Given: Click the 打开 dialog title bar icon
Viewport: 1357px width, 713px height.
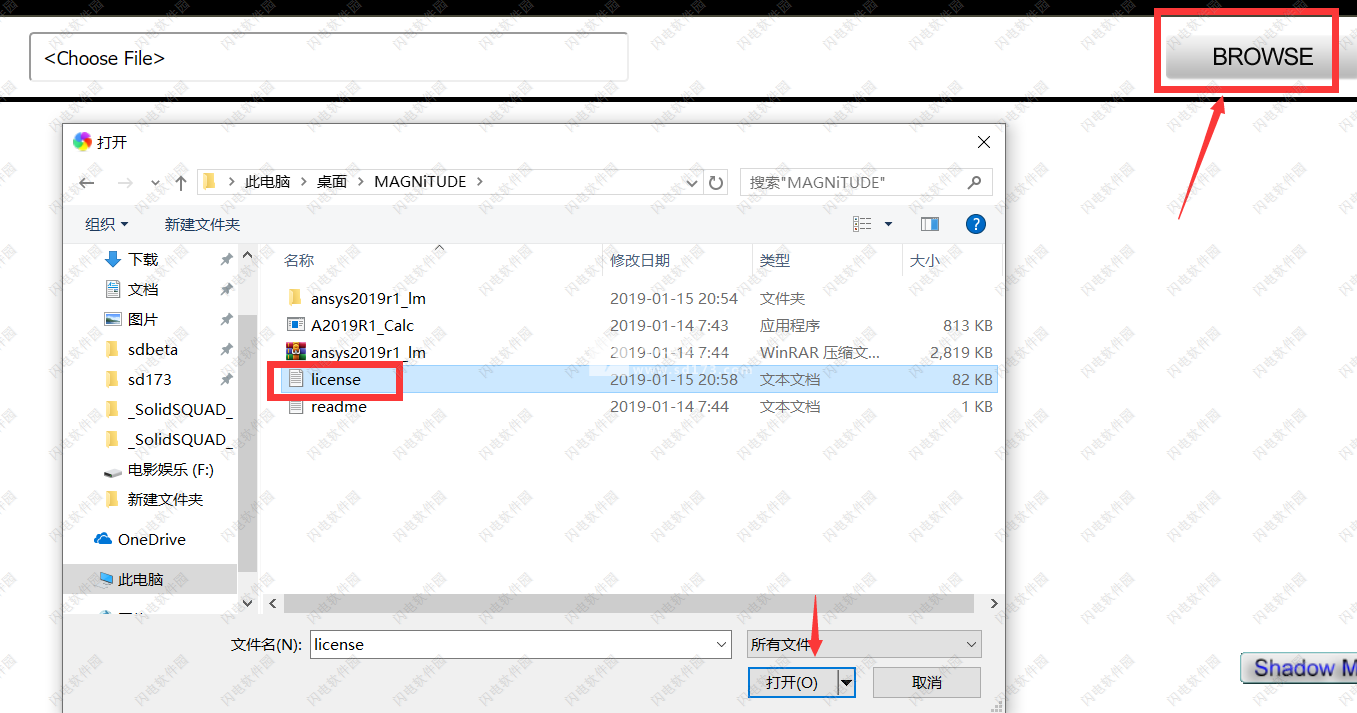Looking at the screenshot, I should [82, 142].
